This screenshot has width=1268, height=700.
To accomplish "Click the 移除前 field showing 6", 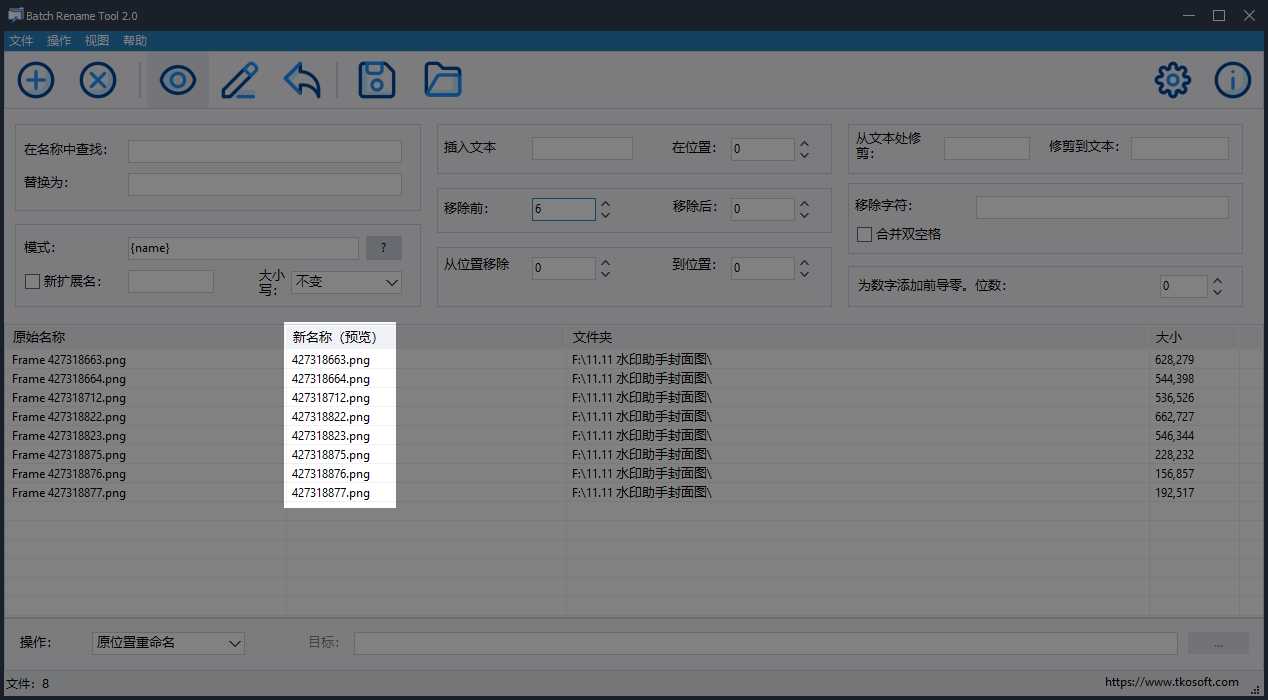I will (x=563, y=209).
